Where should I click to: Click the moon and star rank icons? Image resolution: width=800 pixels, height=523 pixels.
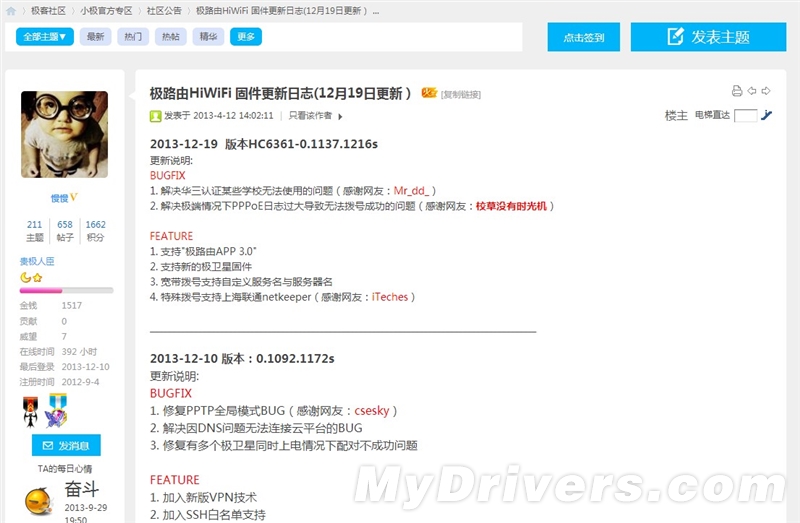(31, 278)
